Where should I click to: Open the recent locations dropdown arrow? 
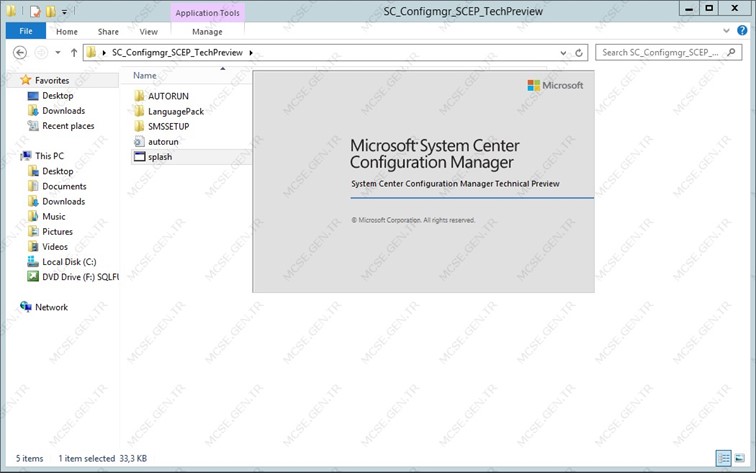[x=58, y=53]
